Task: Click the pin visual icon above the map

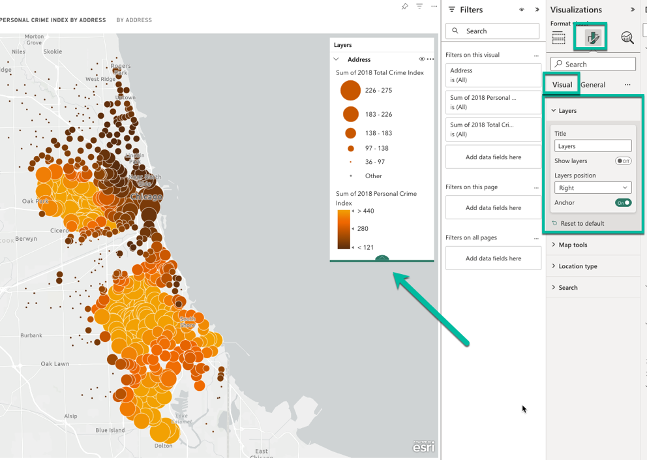Action: [x=403, y=7]
